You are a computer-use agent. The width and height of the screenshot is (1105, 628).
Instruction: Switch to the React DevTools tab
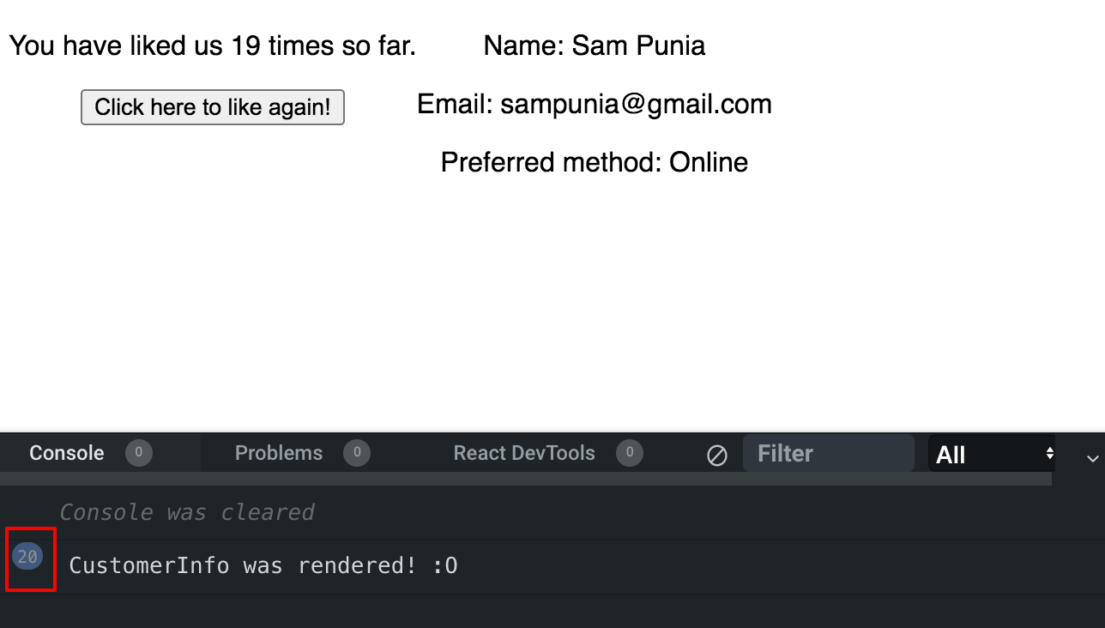pyautogui.click(x=523, y=453)
